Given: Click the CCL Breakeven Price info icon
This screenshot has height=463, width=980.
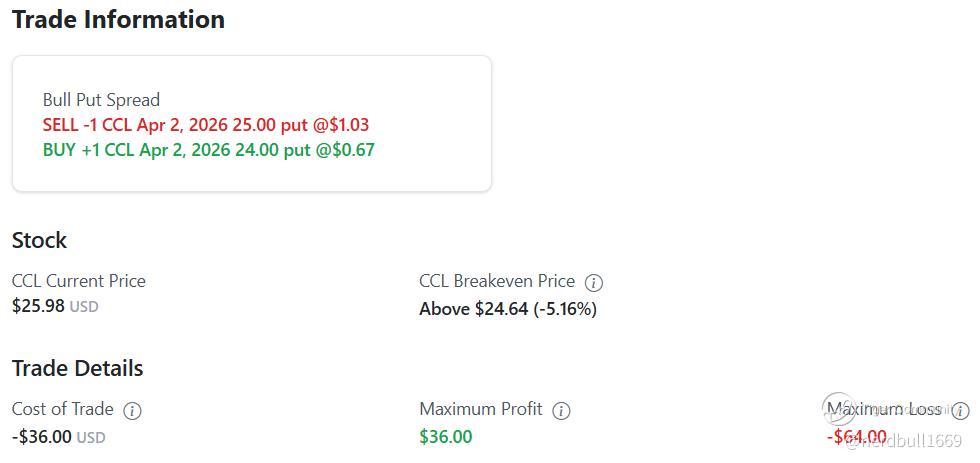Looking at the screenshot, I should [594, 282].
